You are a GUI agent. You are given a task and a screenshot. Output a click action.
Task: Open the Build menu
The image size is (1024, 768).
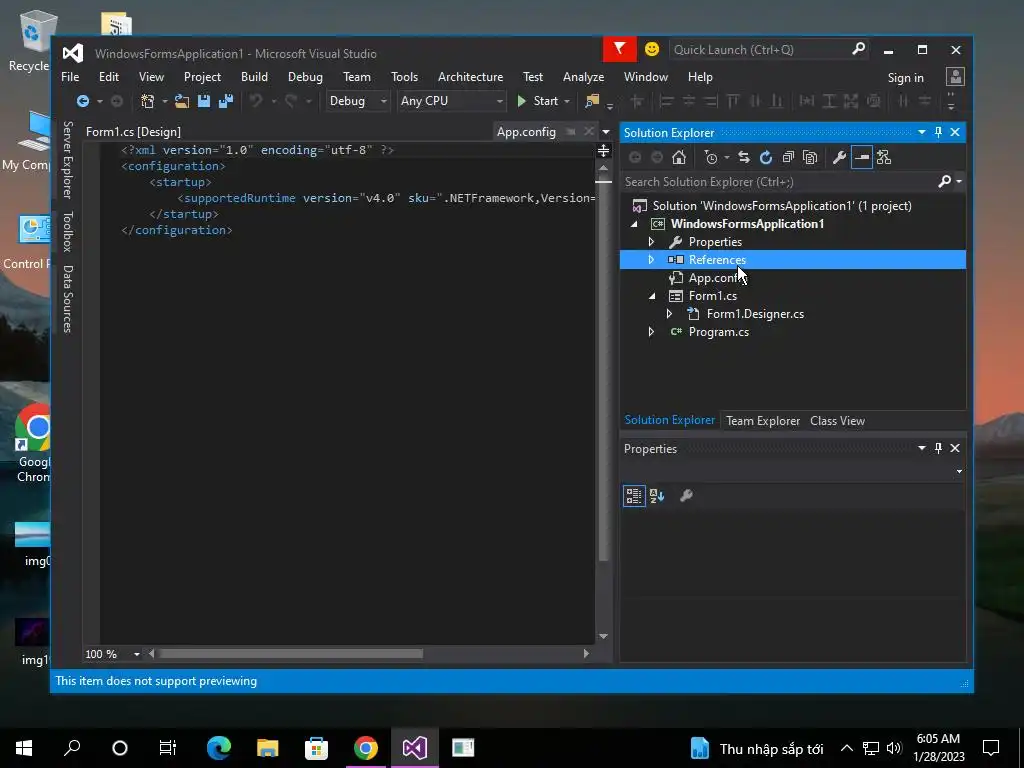(x=254, y=77)
